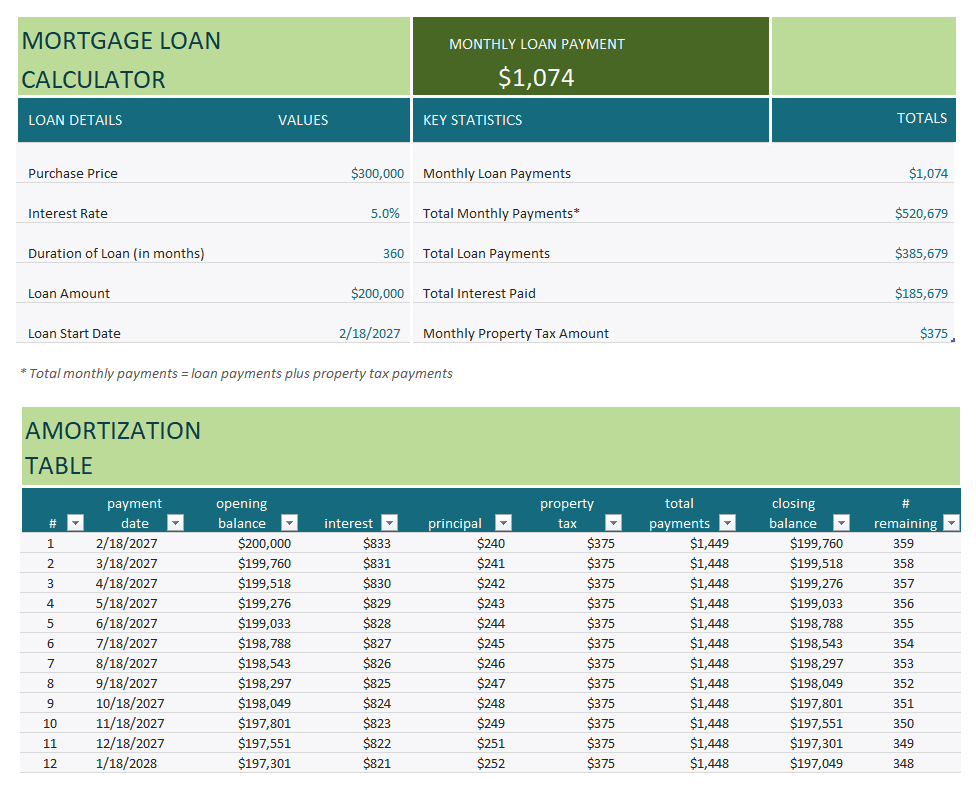
Task: Open the interest column filter dropdown
Action: (390, 523)
